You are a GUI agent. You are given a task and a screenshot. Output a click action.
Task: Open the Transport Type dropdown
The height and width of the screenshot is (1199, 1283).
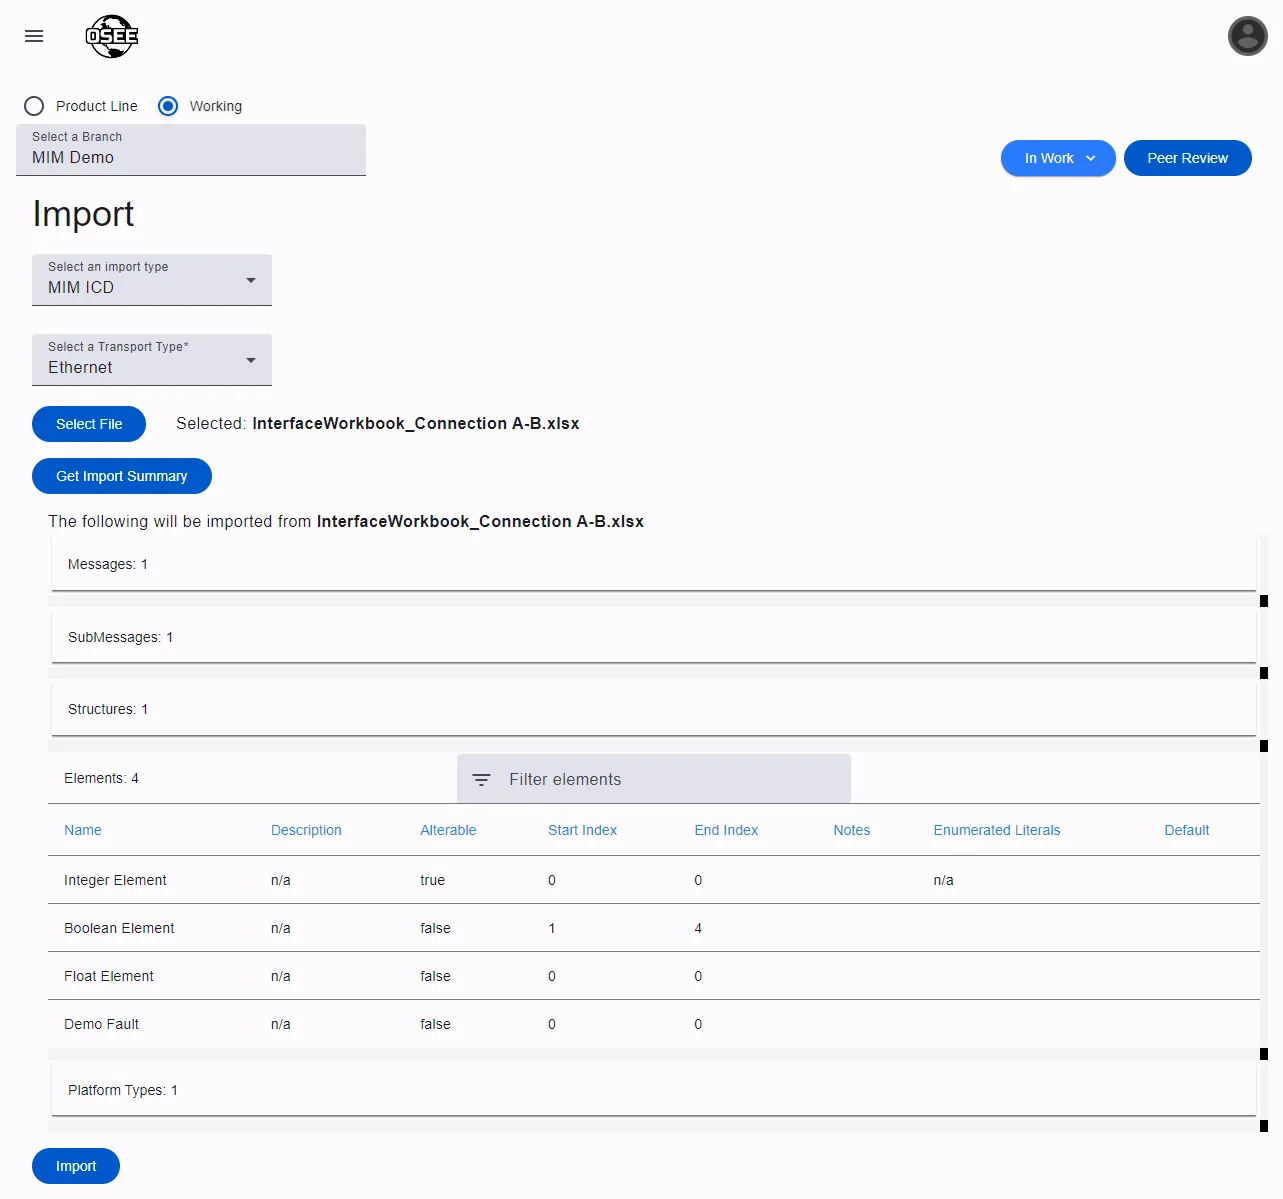152,360
